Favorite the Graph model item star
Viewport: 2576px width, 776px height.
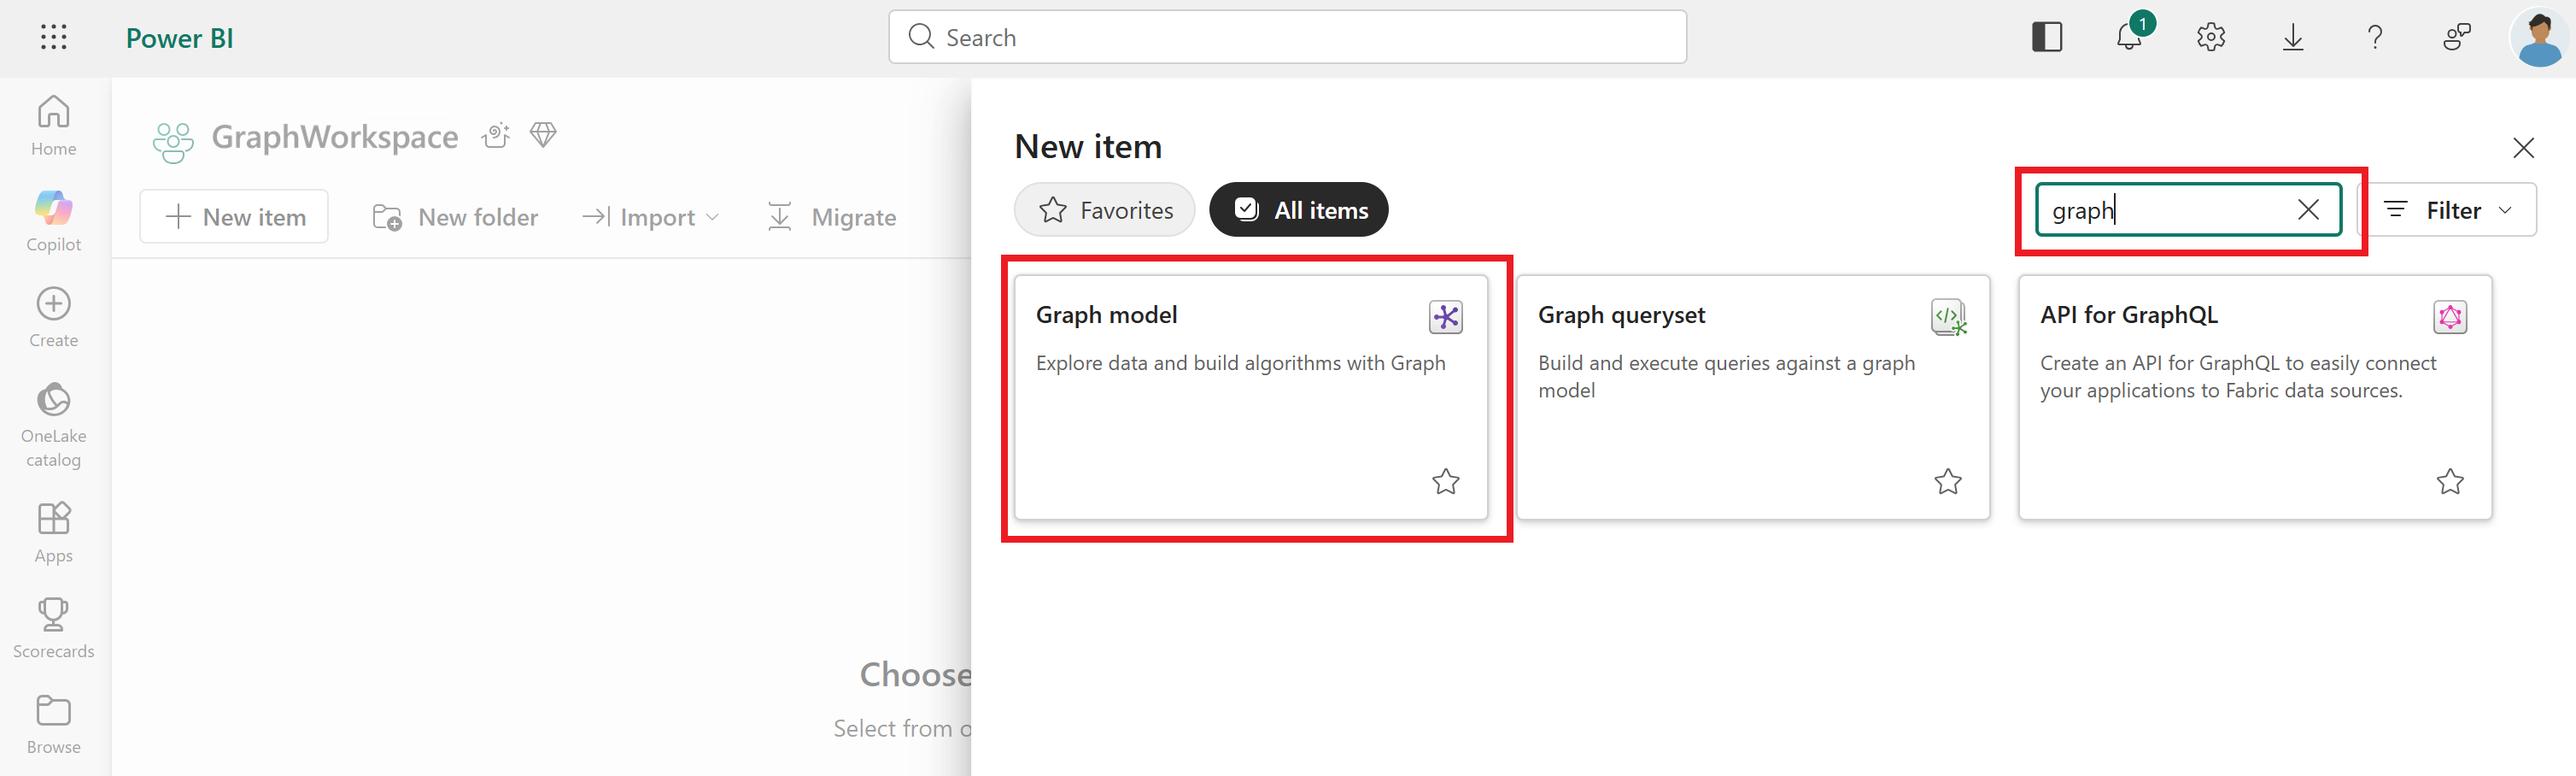pyautogui.click(x=1446, y=482)
